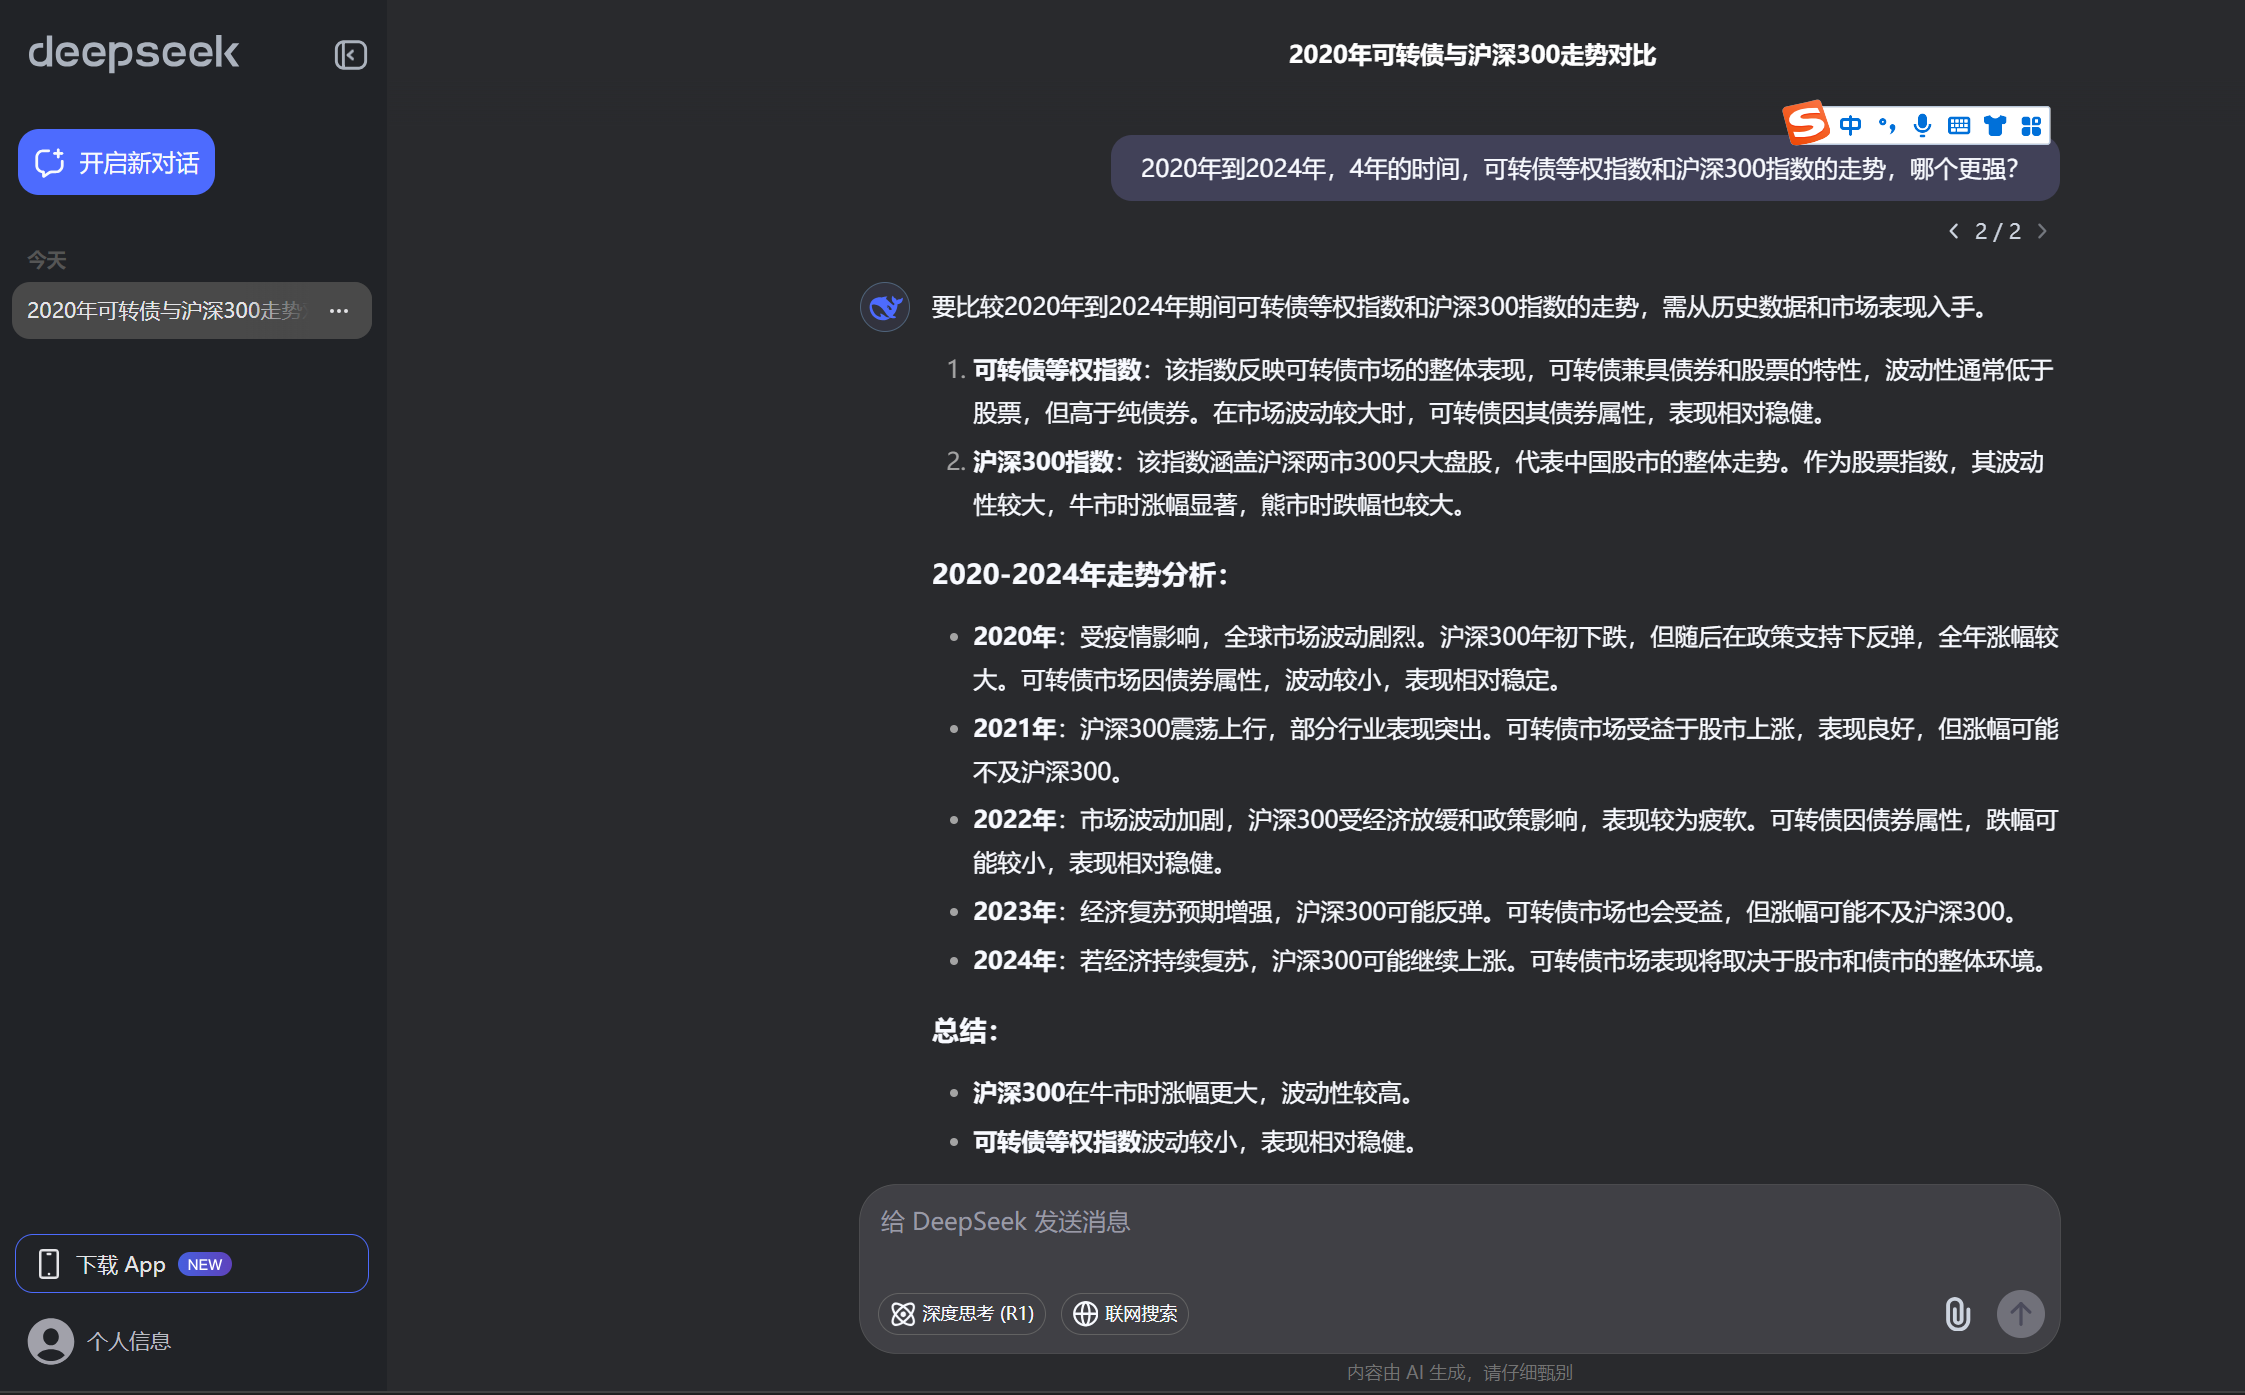Toggle 联网搜索 web search
The image size is (2245, 1395).
[x=1125, y=1313]
